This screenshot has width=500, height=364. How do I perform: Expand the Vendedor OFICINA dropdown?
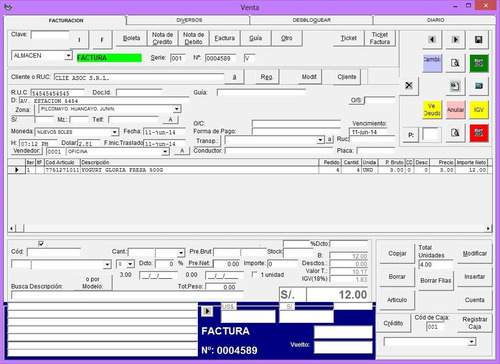[x=165, y=152]
